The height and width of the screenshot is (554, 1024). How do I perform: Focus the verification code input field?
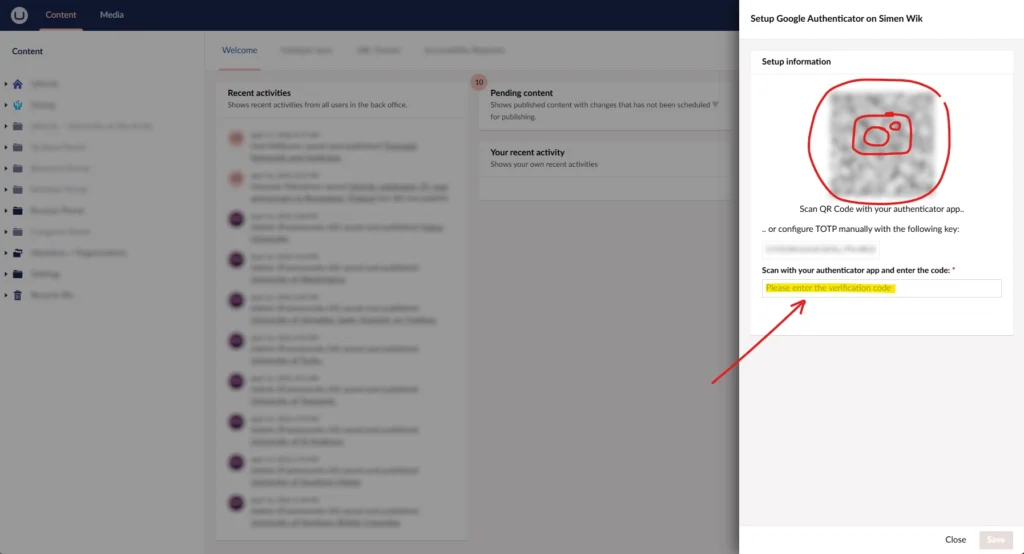coord(880,288)
